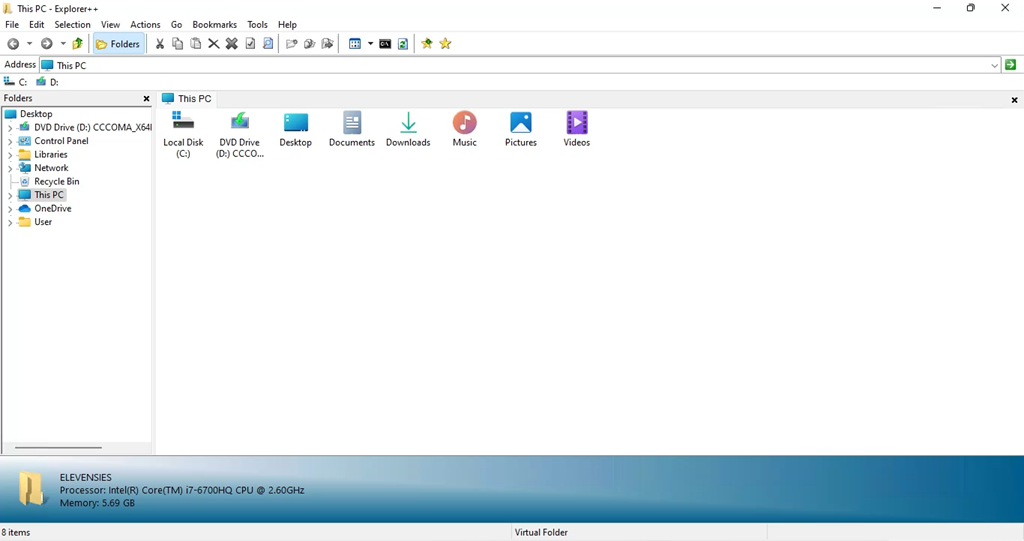
Task: Select the Music folder icon
Action: click(464, 129)
